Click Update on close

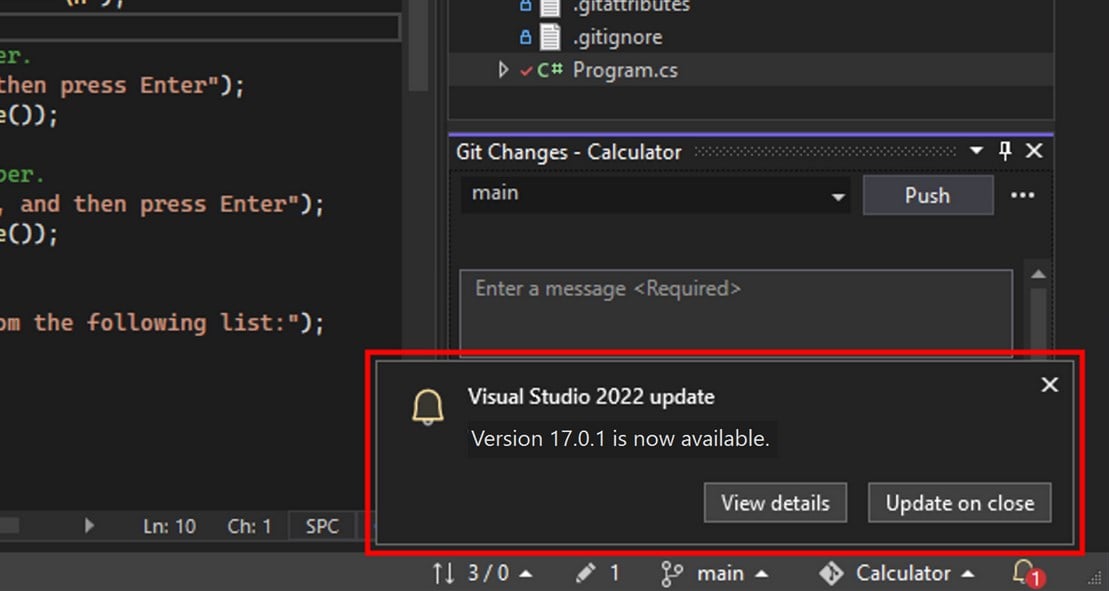[958, 503]
